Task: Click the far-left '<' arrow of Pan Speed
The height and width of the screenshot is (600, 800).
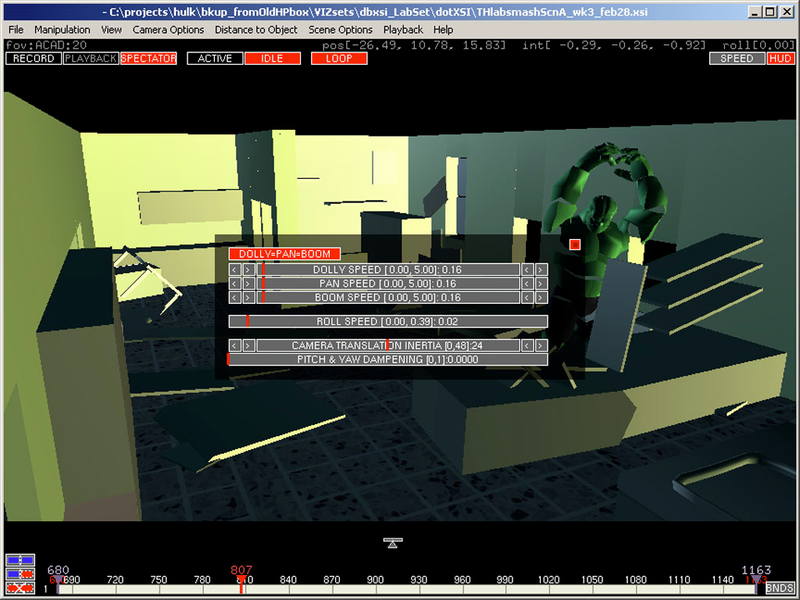Action: (235, 283)
